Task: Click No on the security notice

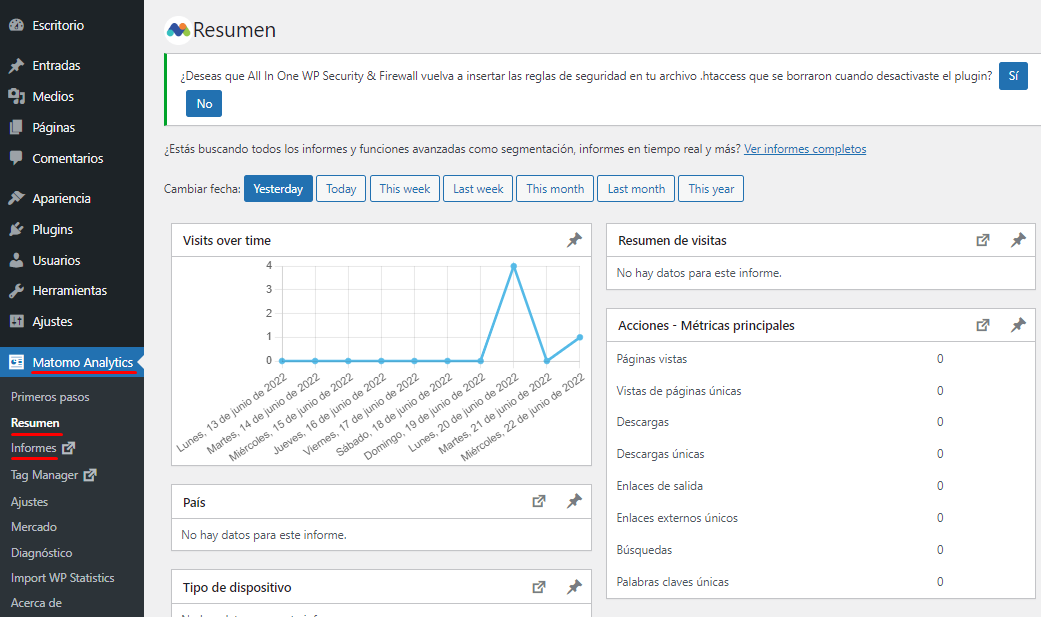Action: pyautogui.click(x=204, y=104)
